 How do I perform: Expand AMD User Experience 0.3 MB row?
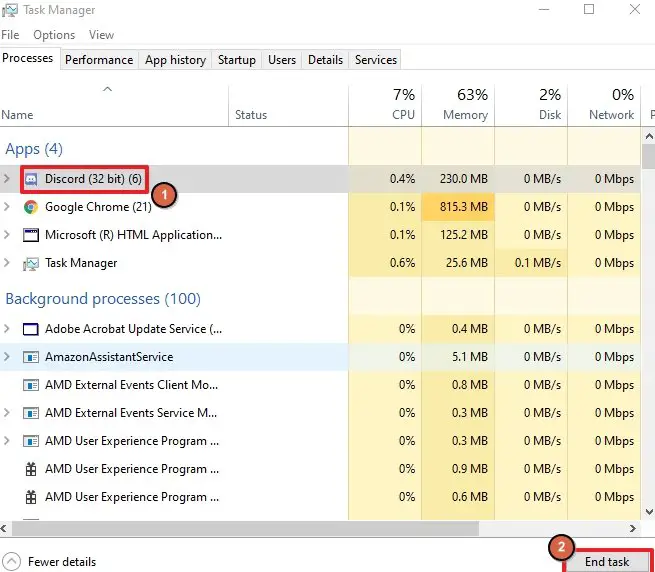coord(7,441)
